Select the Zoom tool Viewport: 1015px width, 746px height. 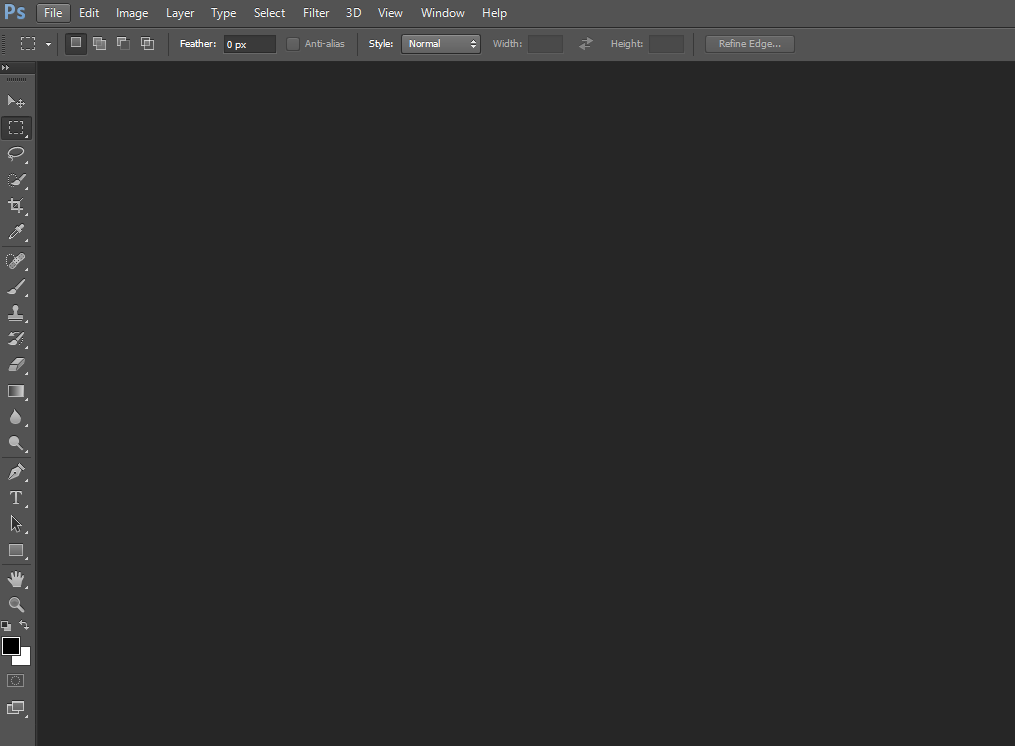tap(16, 604)
